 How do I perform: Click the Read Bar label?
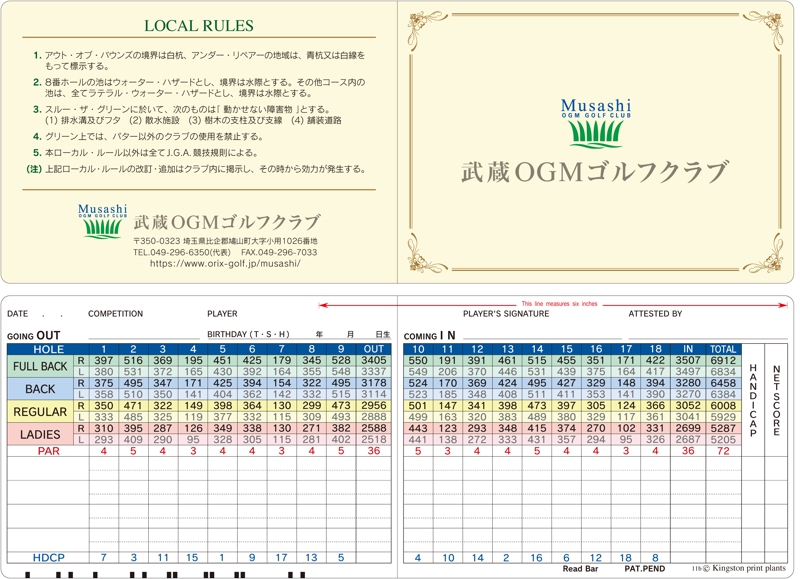click(x=580, y=569)
